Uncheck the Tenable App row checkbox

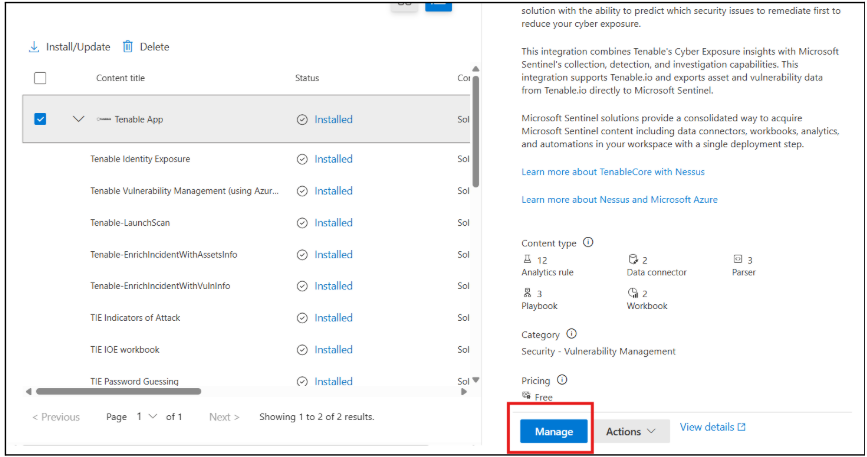[x=40, y=119]
